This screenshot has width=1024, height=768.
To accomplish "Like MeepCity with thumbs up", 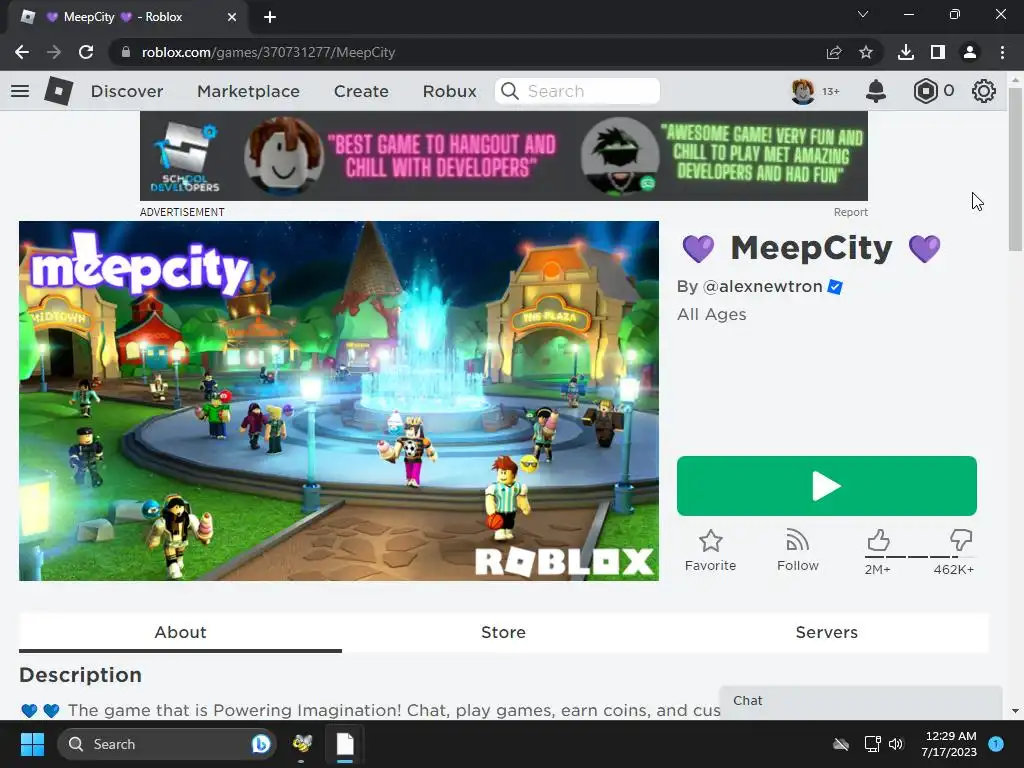I will [878, 540].
